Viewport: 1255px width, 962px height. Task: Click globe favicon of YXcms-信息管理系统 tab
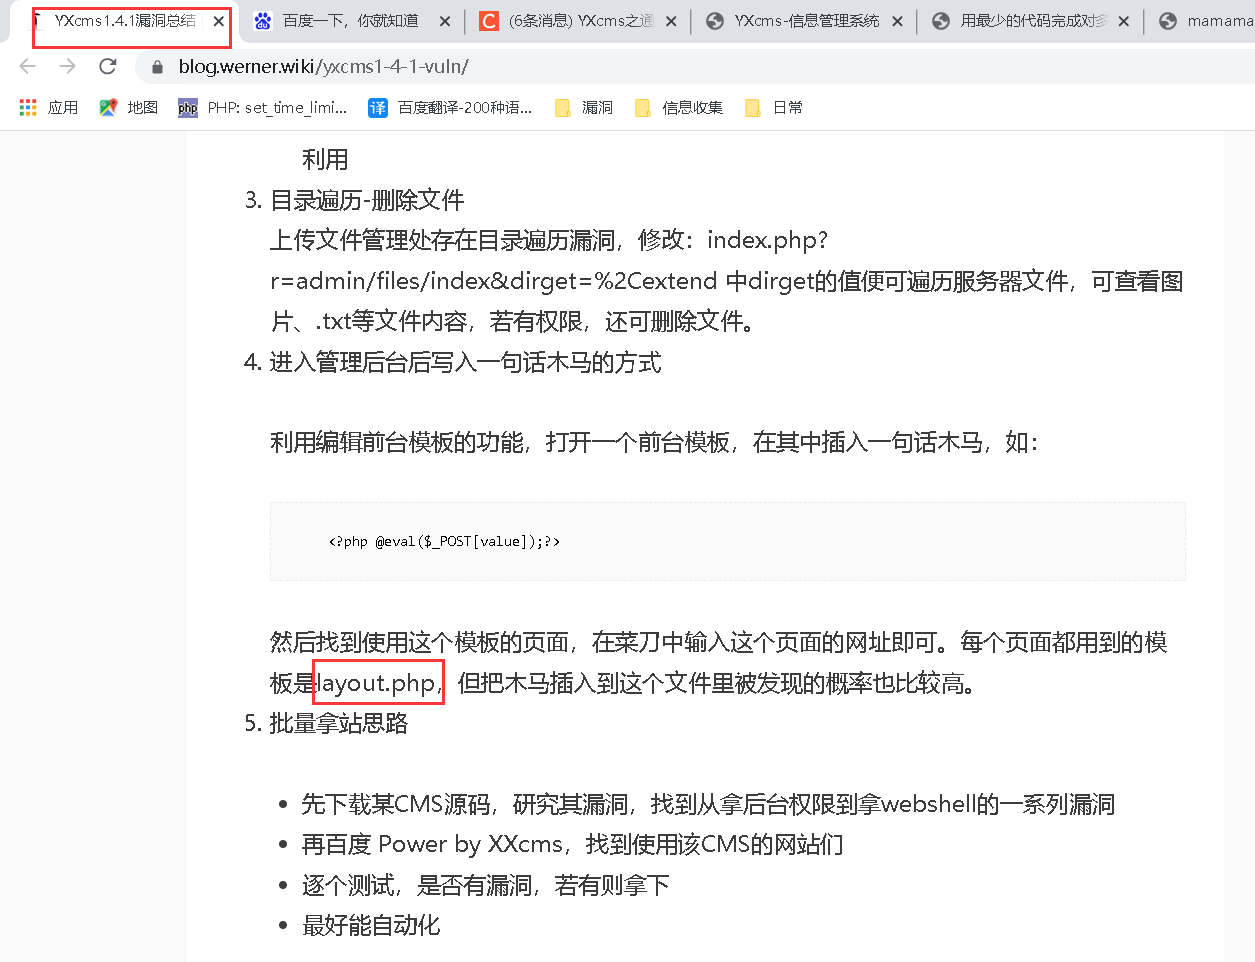715,21
